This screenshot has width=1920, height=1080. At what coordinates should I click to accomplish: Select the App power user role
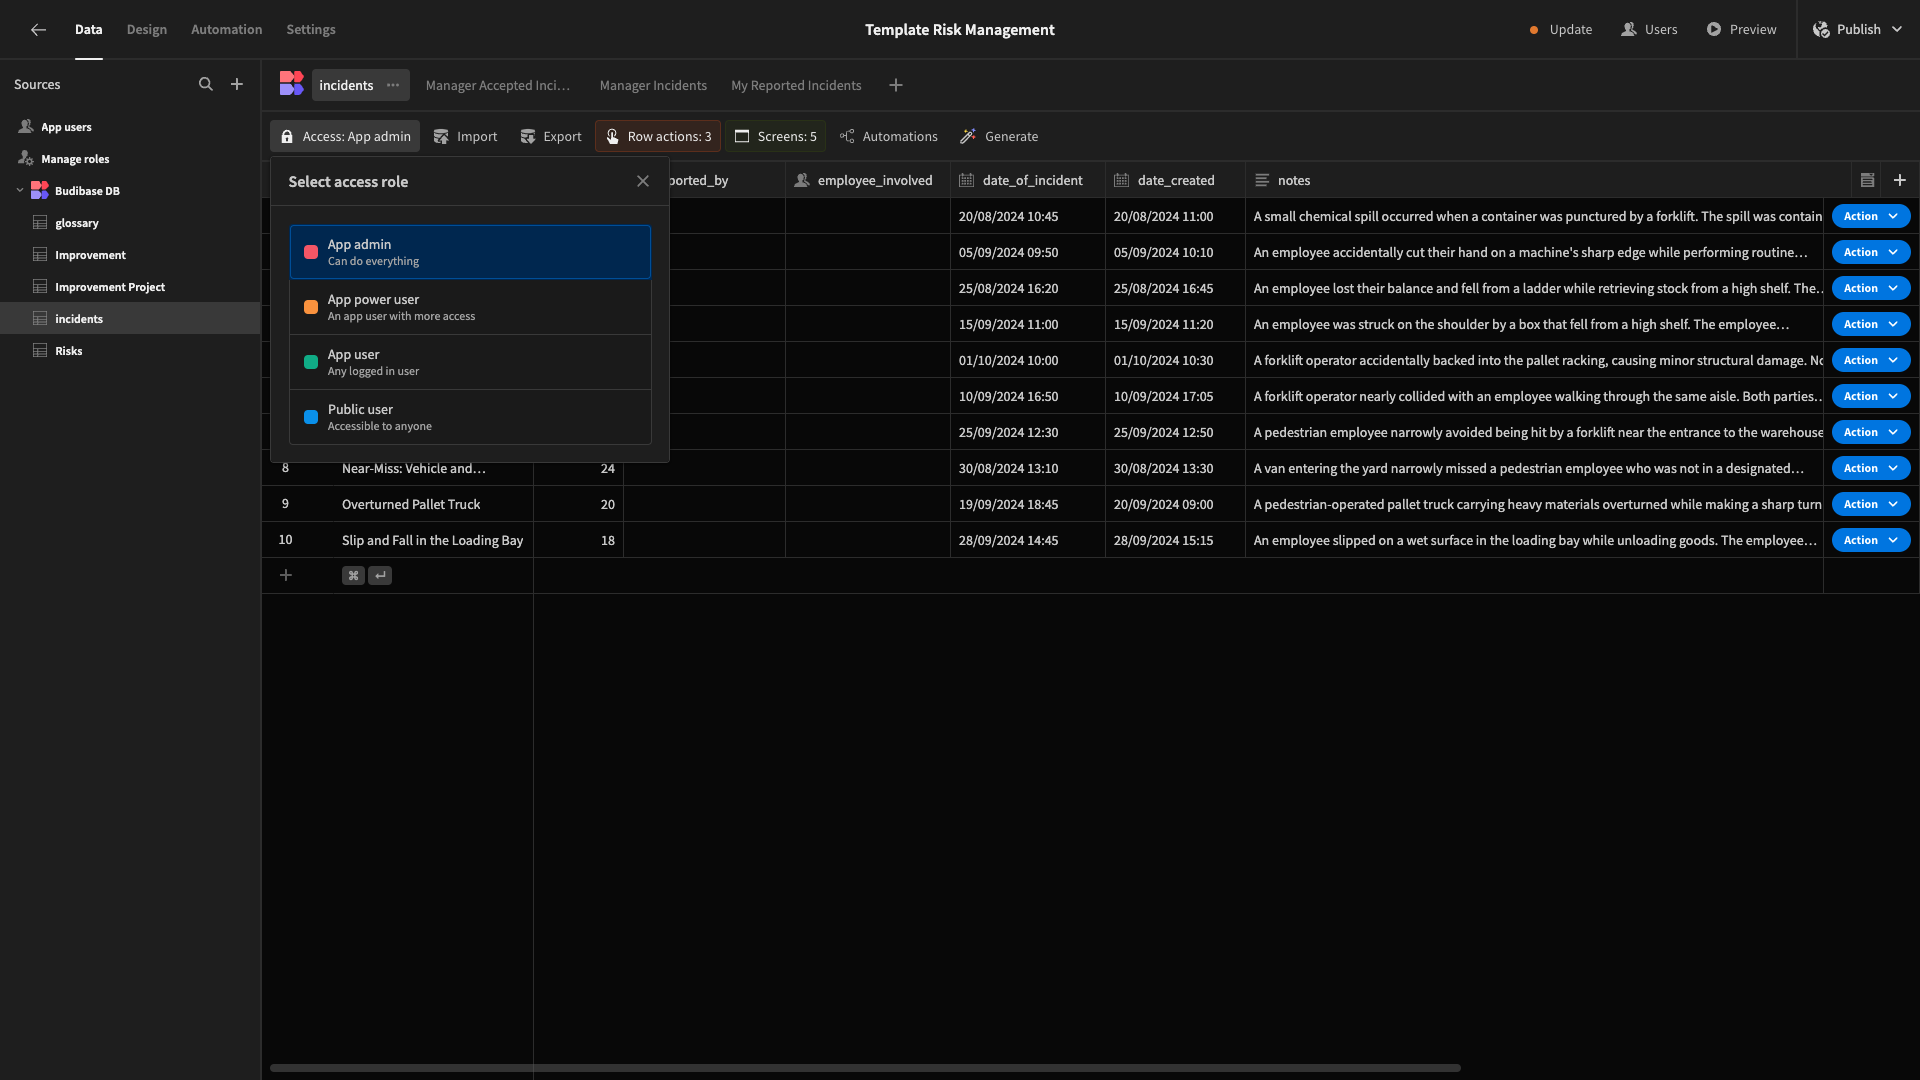pyautogui.click(x=470, y=307)
